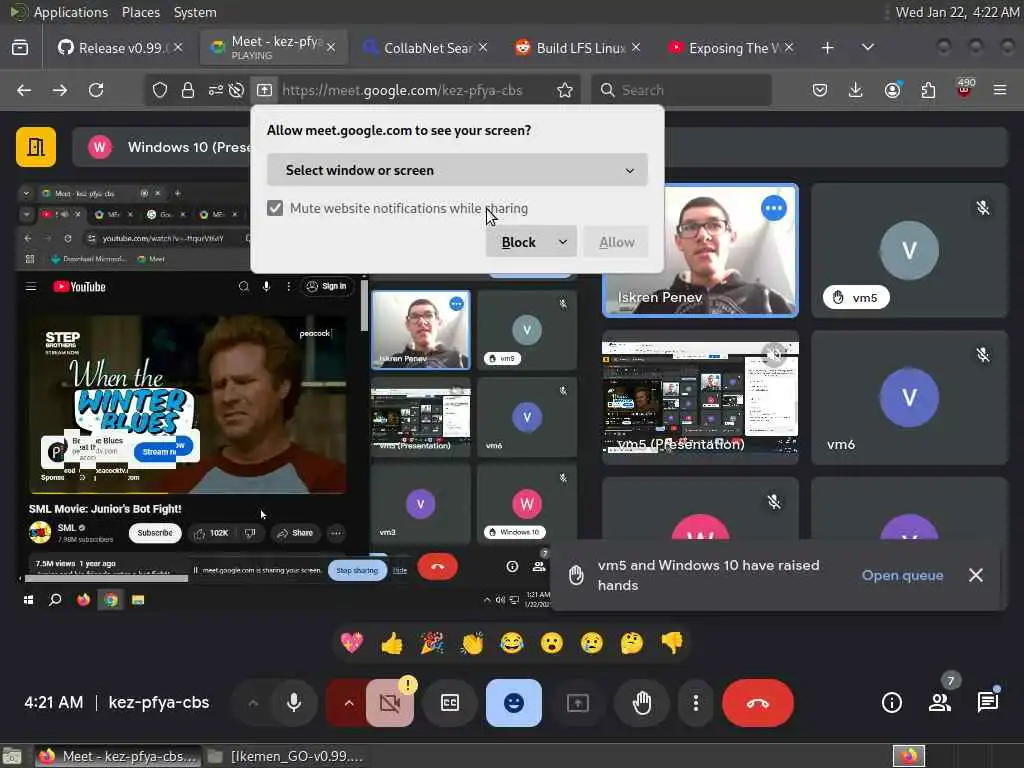Expand the list all tabs chevron
Screen dimensions: 1024x768
[867, 48]
